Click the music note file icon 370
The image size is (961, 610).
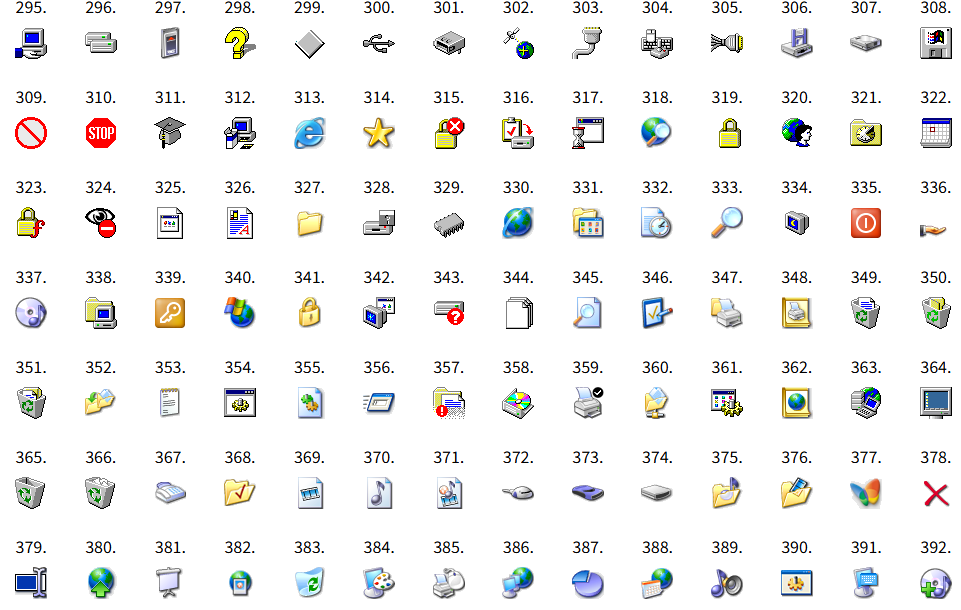pyautogui.click(x=379, y=493)
